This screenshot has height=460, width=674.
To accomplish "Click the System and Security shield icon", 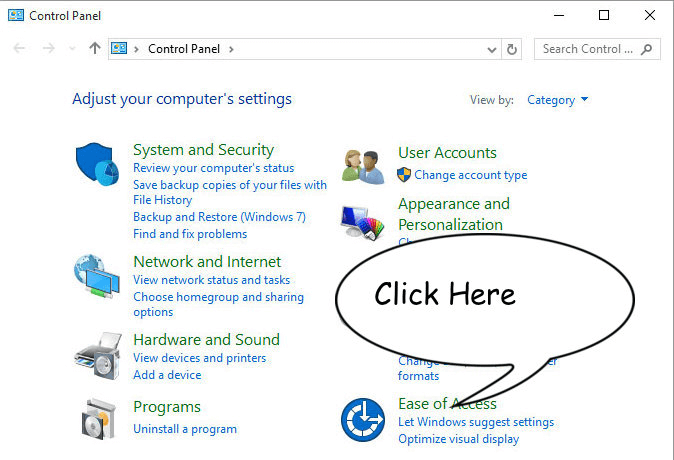I will (97, 164).
